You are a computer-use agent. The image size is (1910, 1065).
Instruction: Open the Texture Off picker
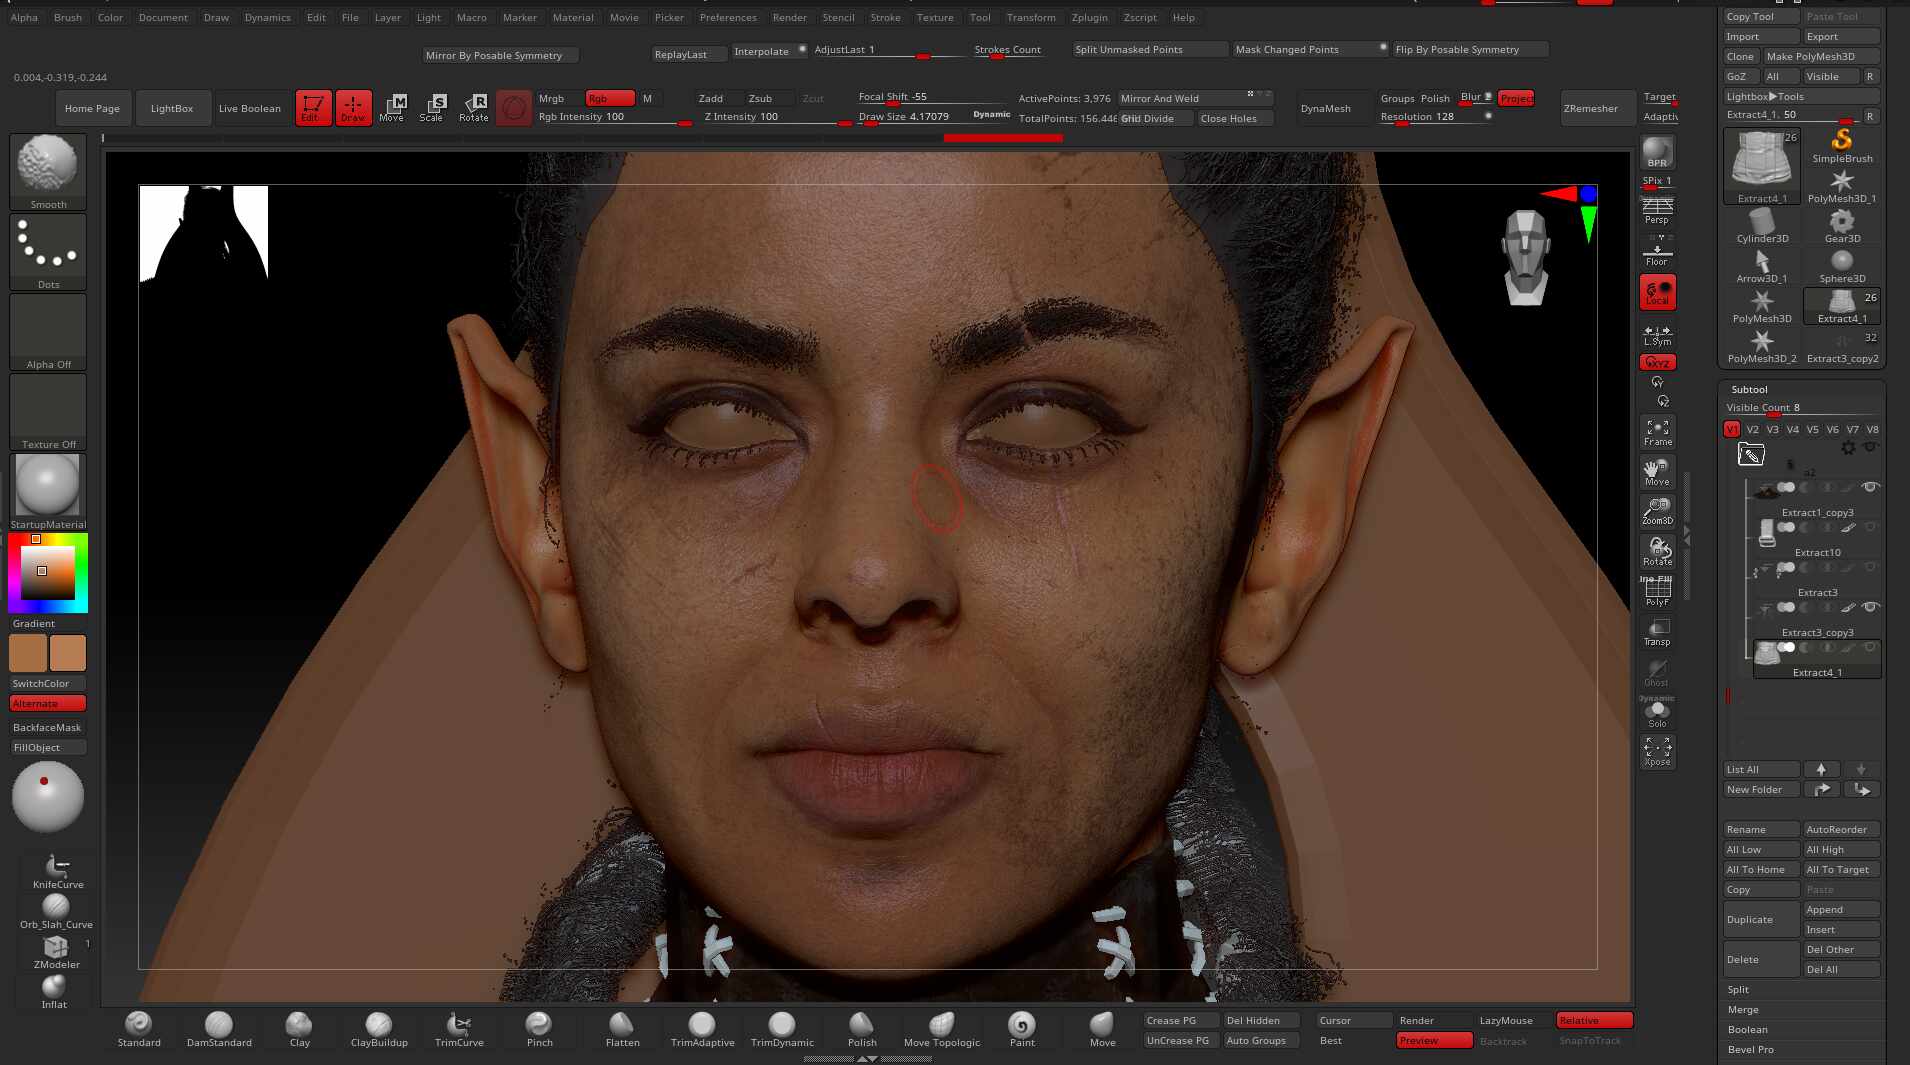48,412
